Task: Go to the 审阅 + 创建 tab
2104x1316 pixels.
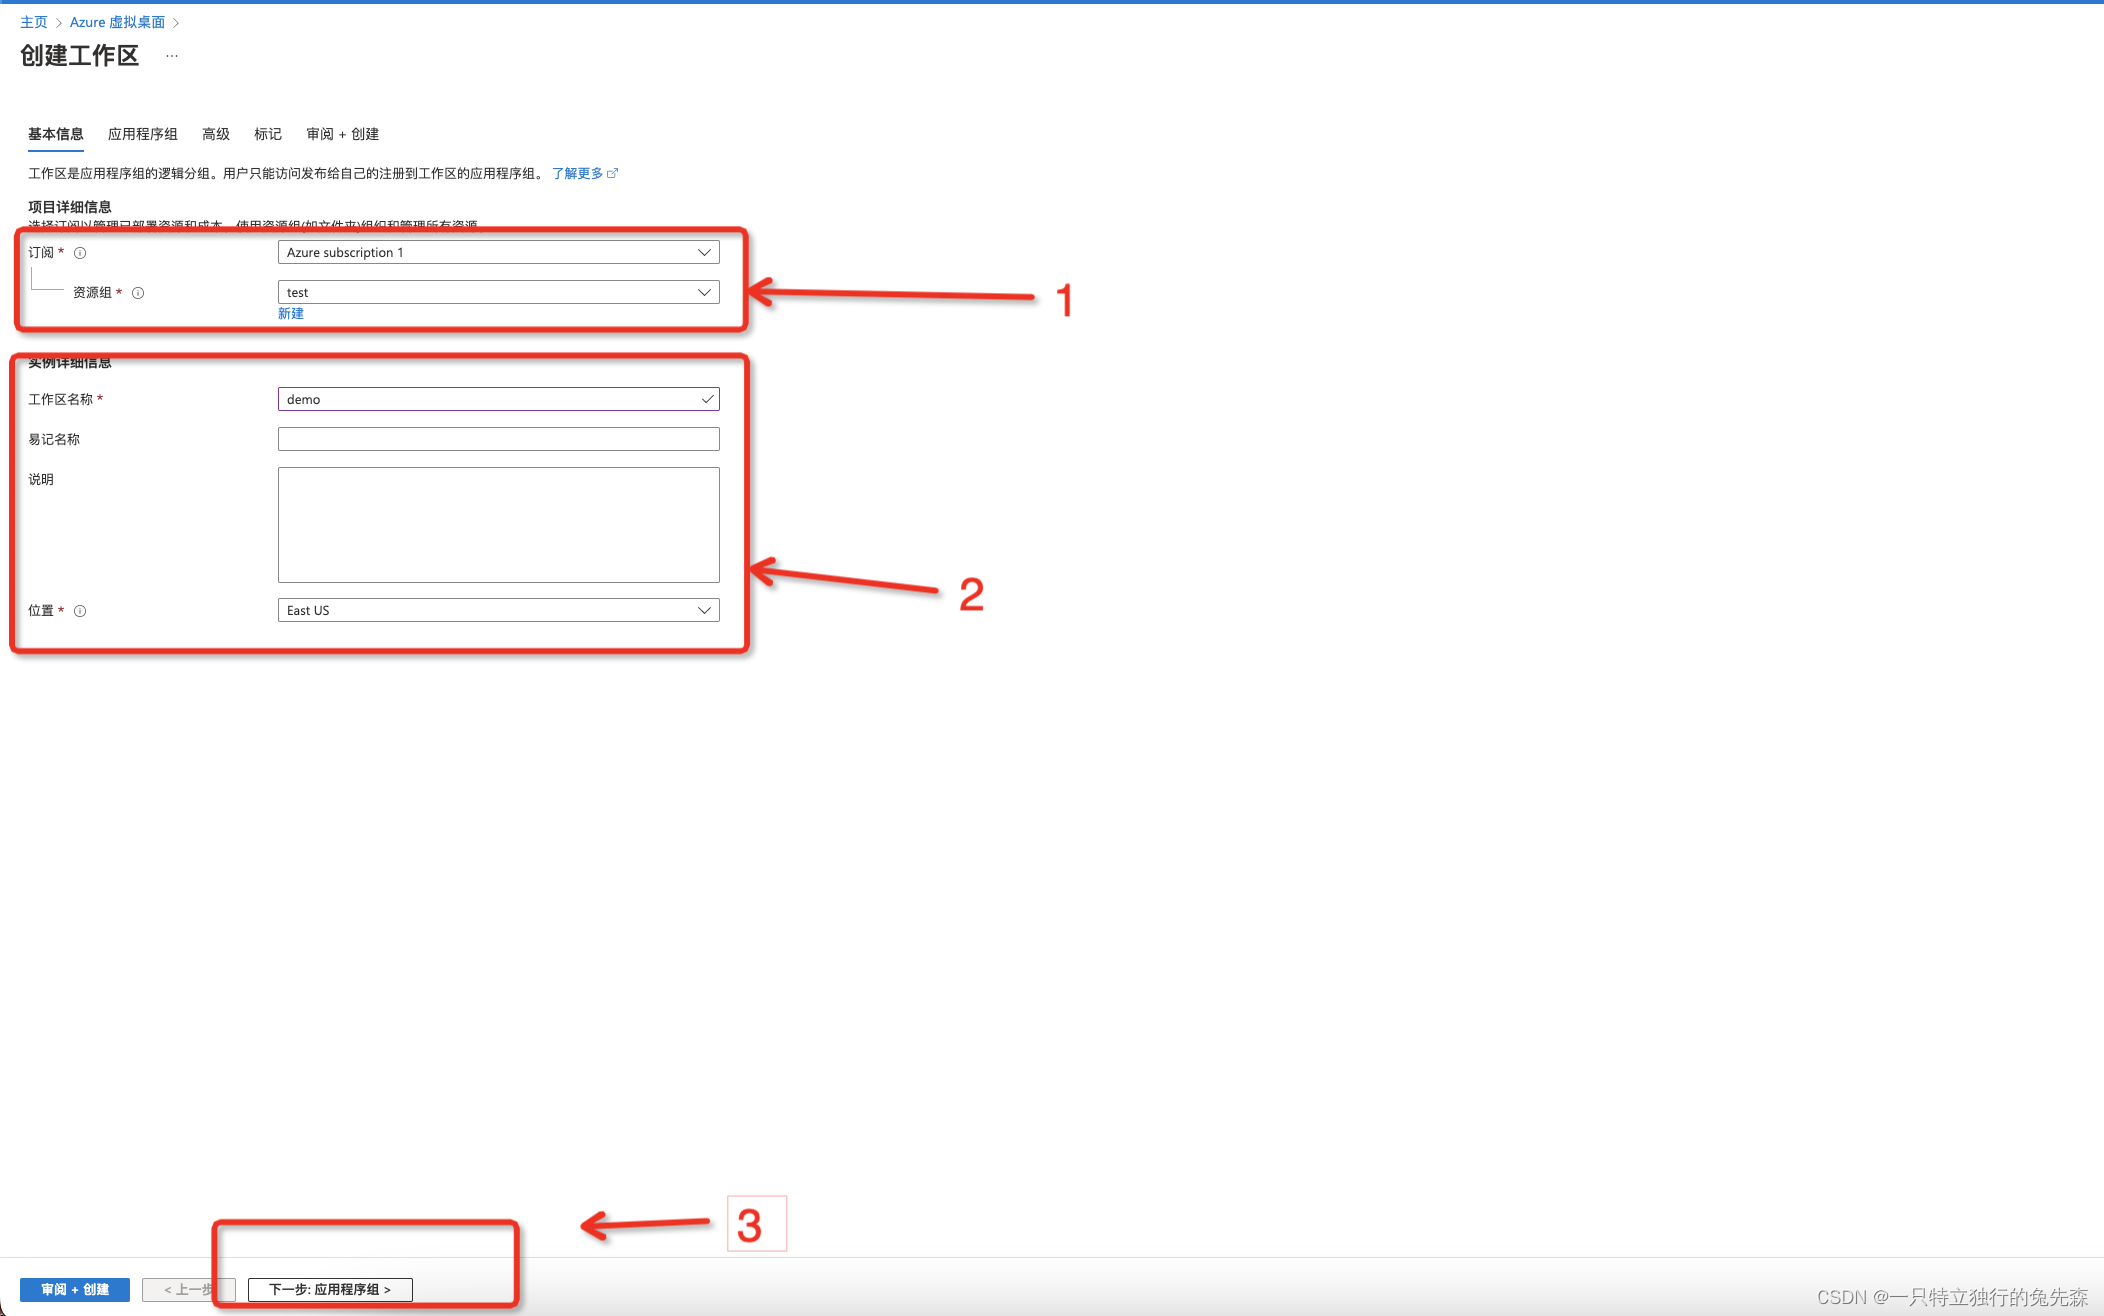Action: 342,134
